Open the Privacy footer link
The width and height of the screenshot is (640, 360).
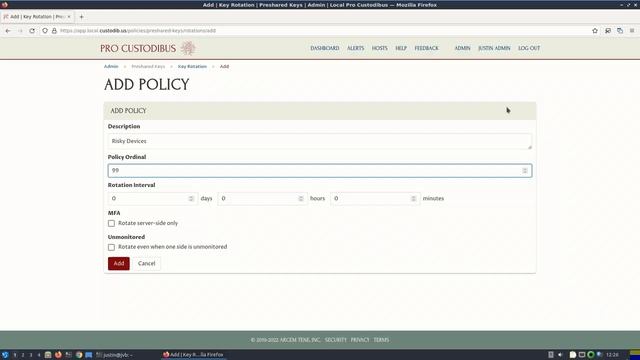(360, 340)
